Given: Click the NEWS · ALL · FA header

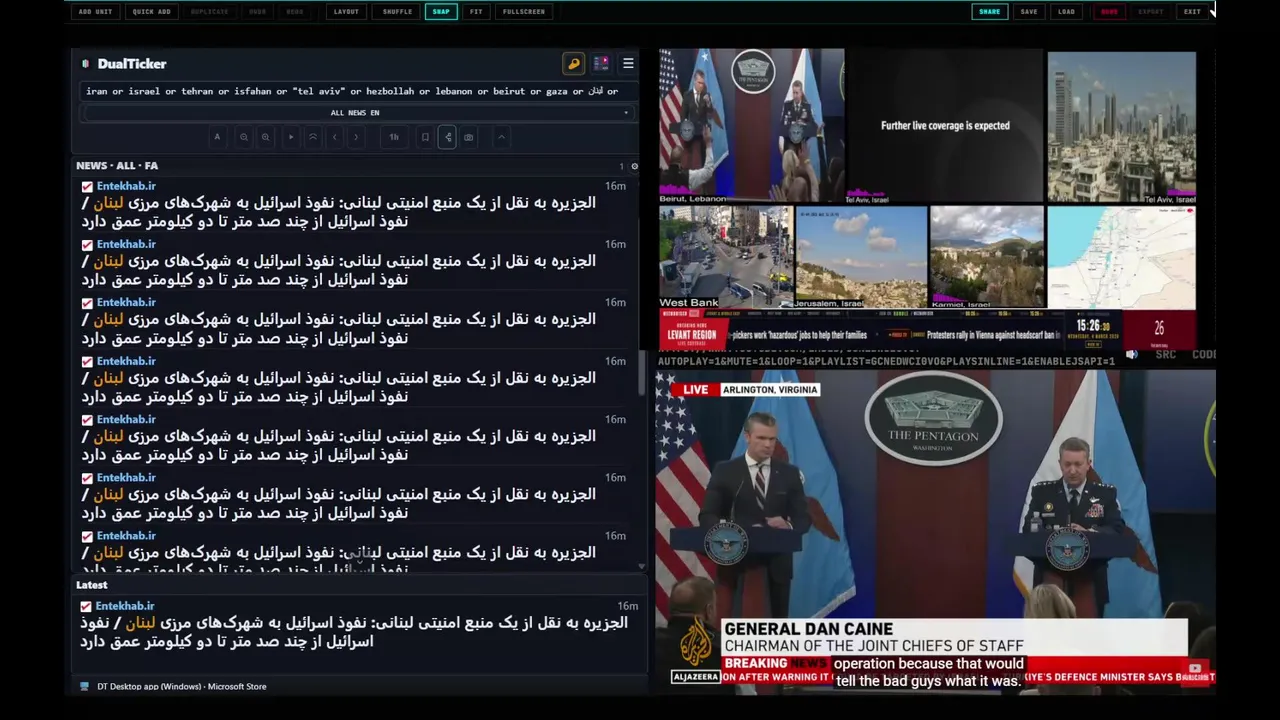Looking at the screenshot, I should [117, 166].
